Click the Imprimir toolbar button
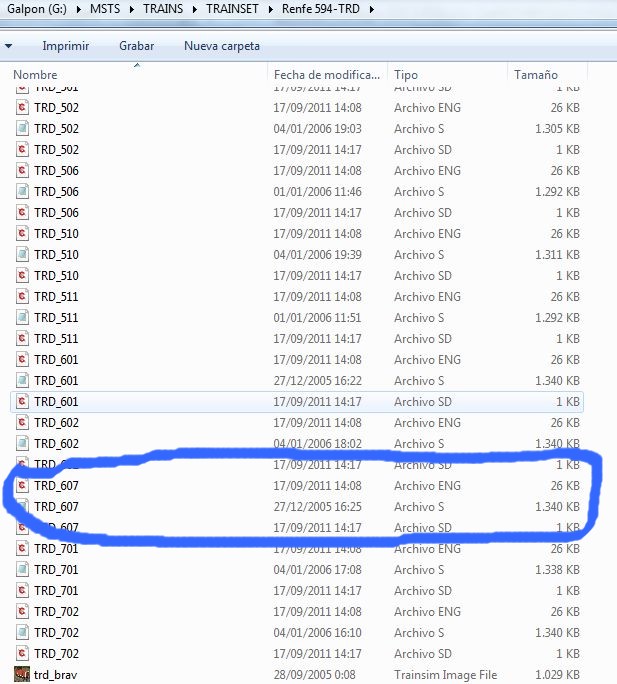 (66, 46)
